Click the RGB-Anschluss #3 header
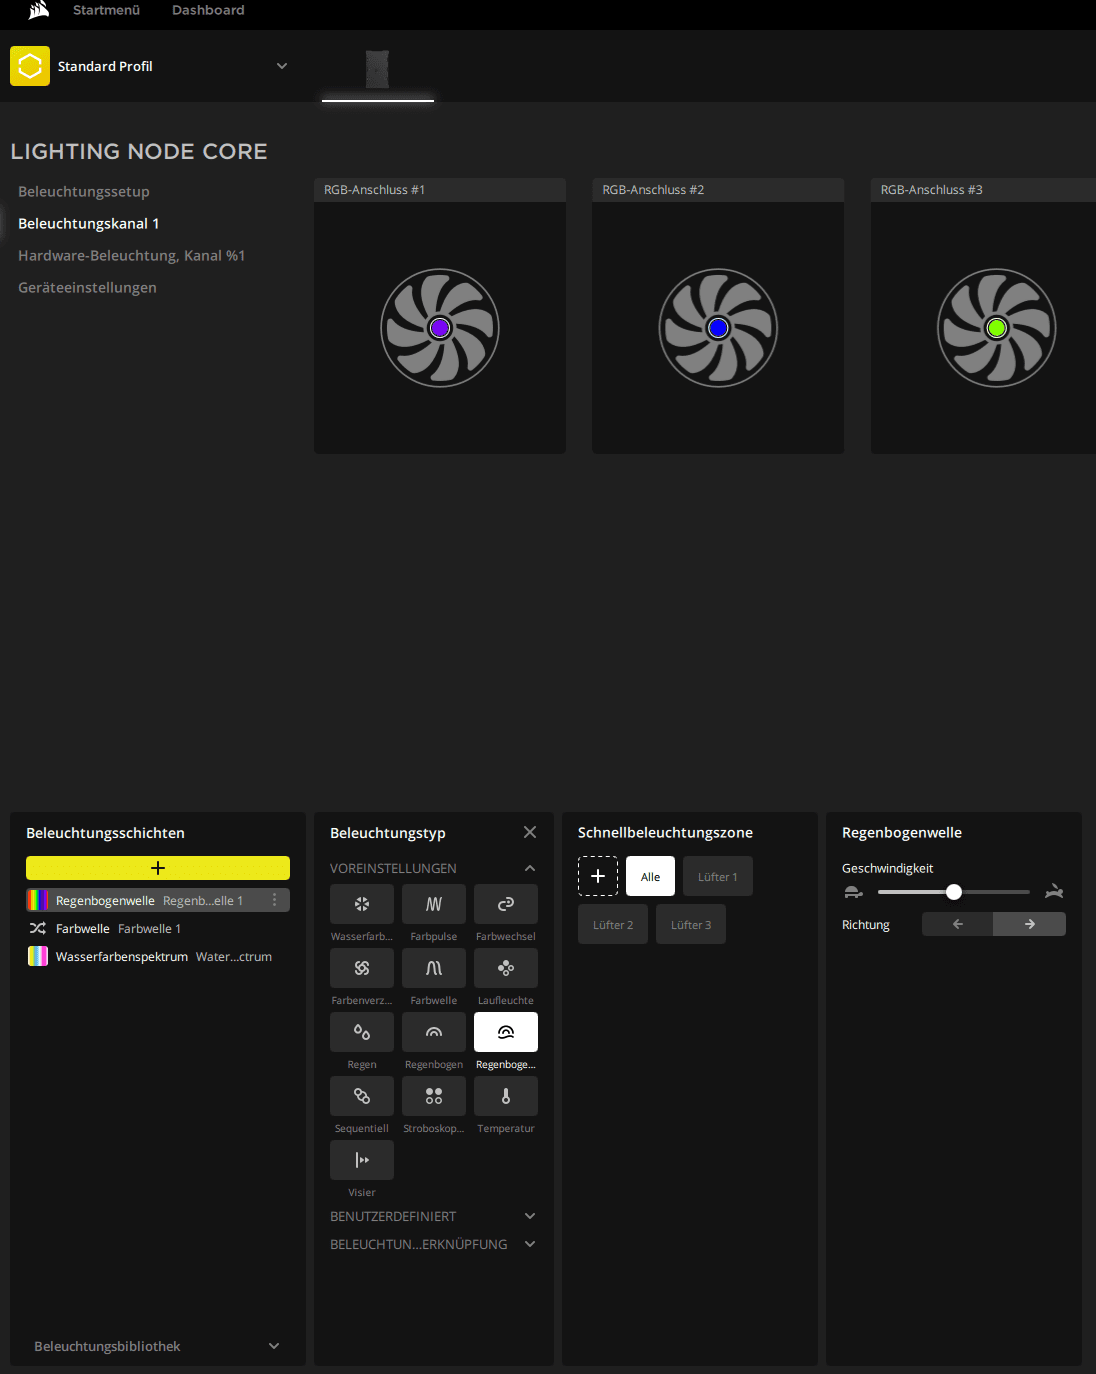Image resolution: width=1096 pixels, height=1374 pixels. [x=983, y=190]
